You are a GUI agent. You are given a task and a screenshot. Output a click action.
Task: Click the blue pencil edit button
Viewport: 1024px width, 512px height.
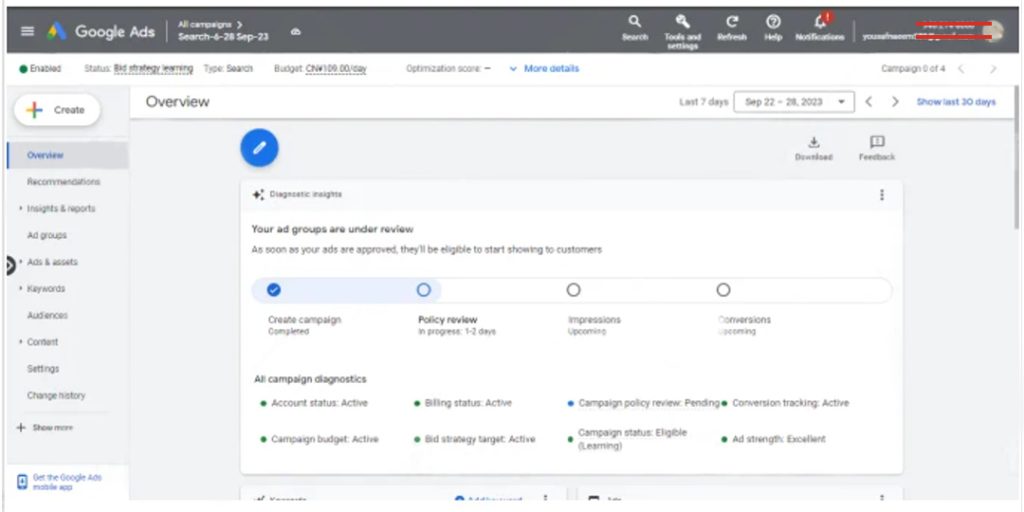coord(259,148)
